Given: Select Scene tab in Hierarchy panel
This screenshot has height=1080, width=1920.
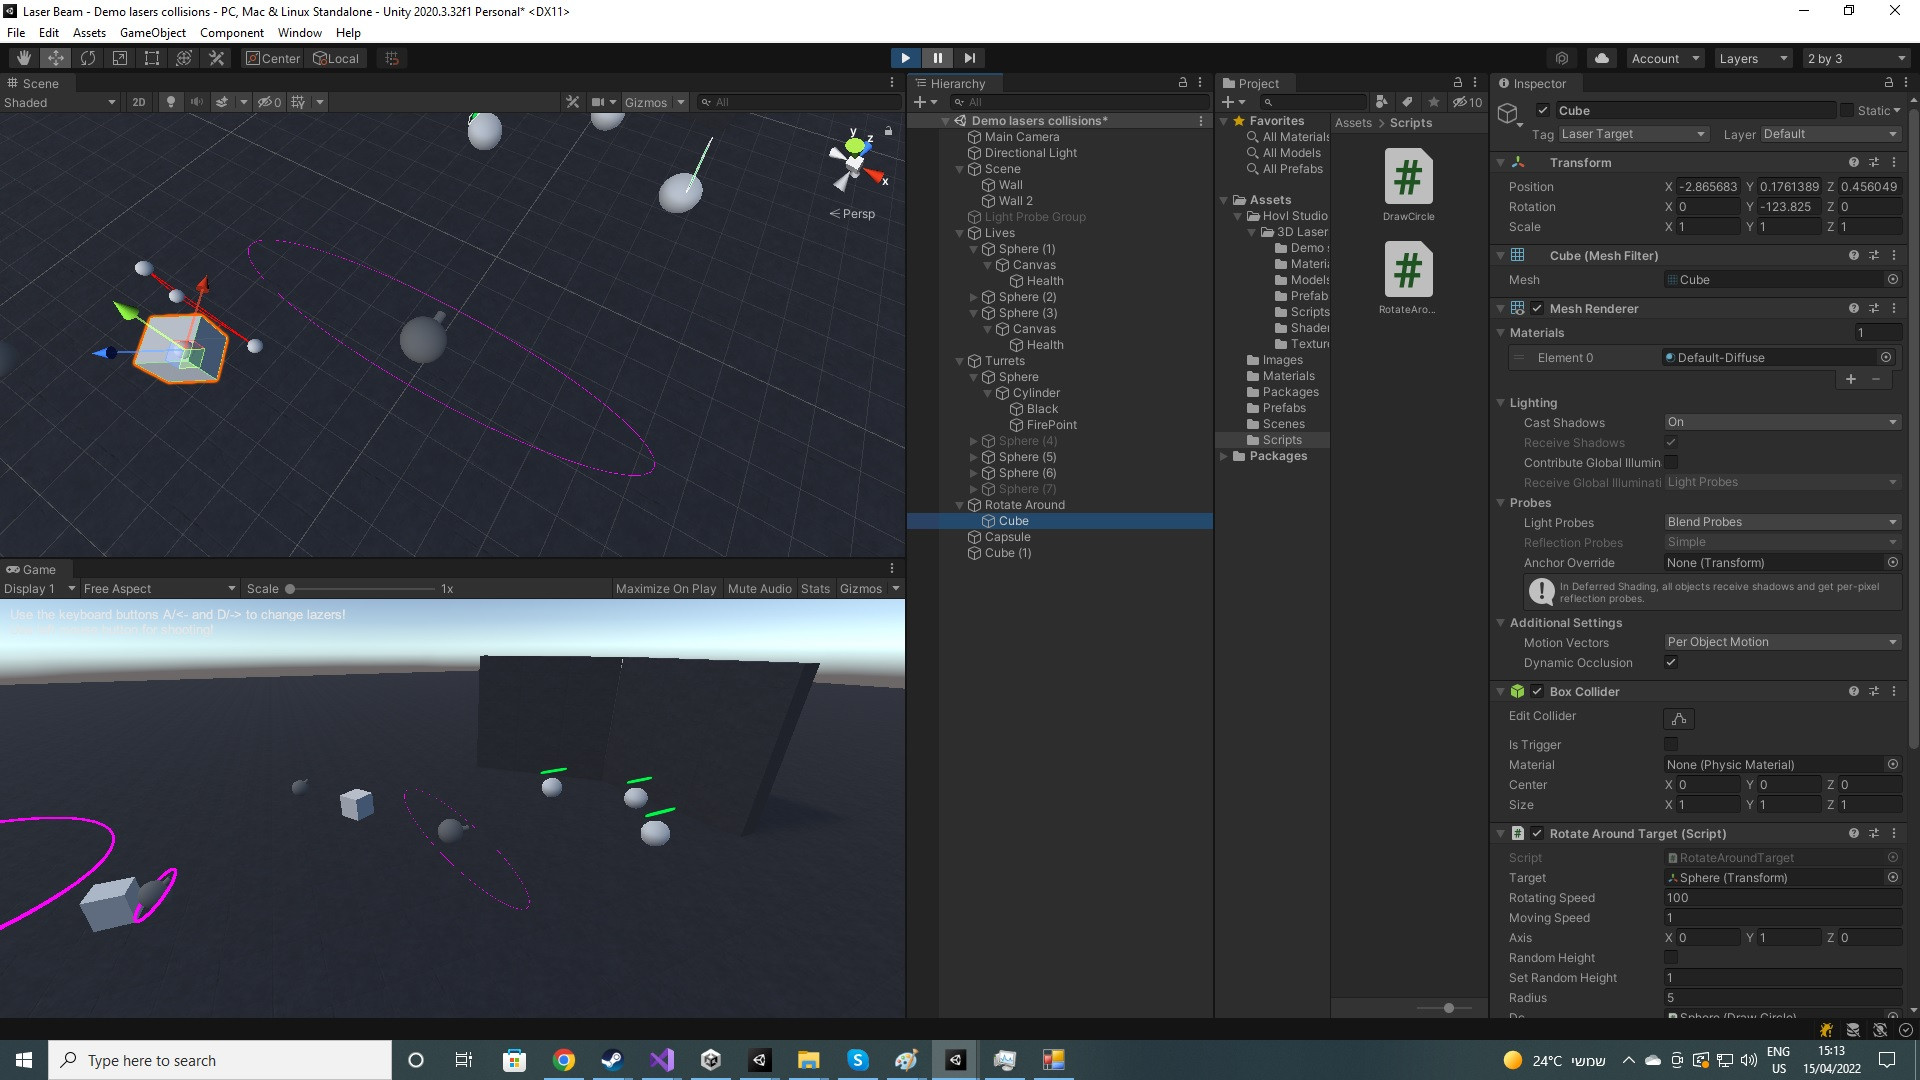Looking at the screenshot, I should point(1004,169).
